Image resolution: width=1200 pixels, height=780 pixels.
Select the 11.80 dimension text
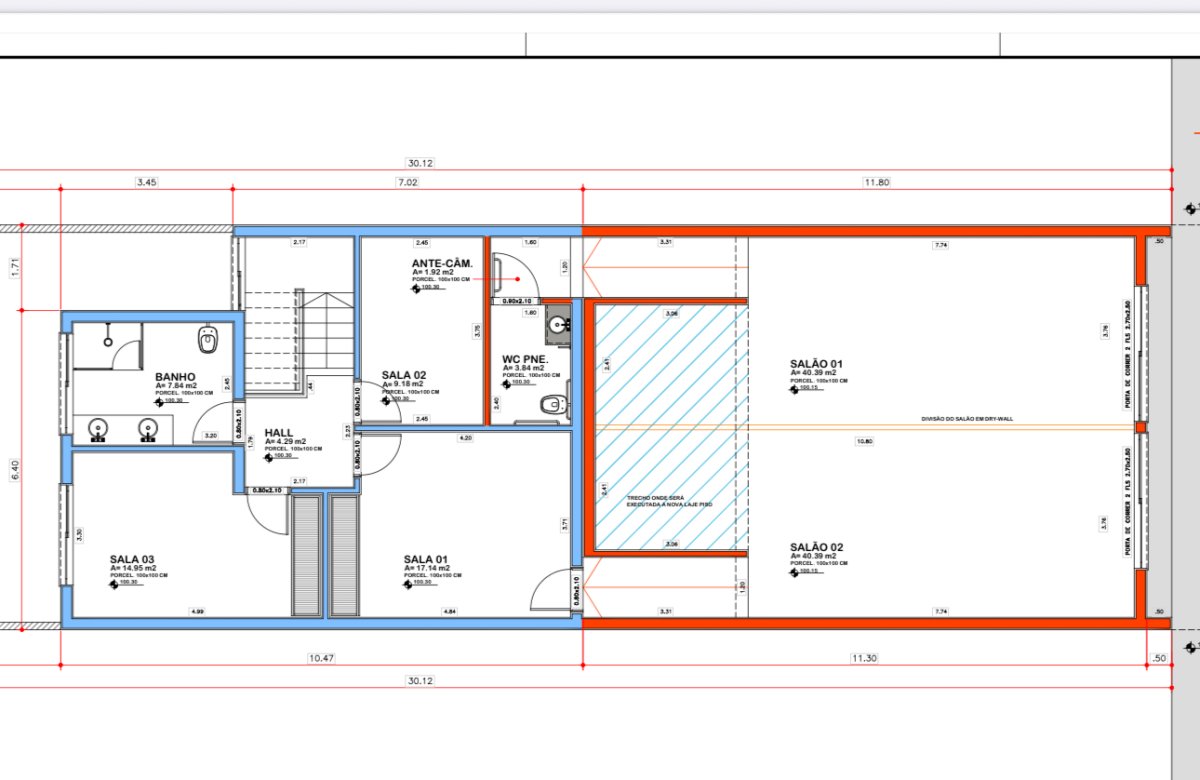tap(877, 182)
